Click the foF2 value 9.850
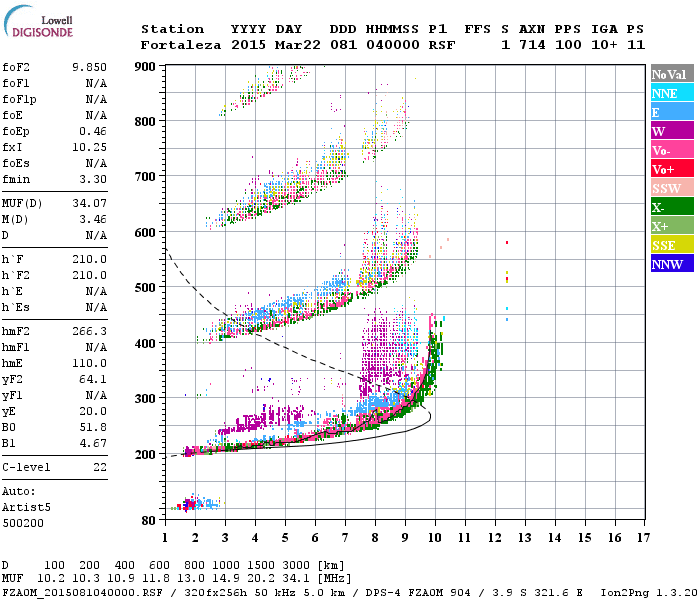 [x=89, y=67]
